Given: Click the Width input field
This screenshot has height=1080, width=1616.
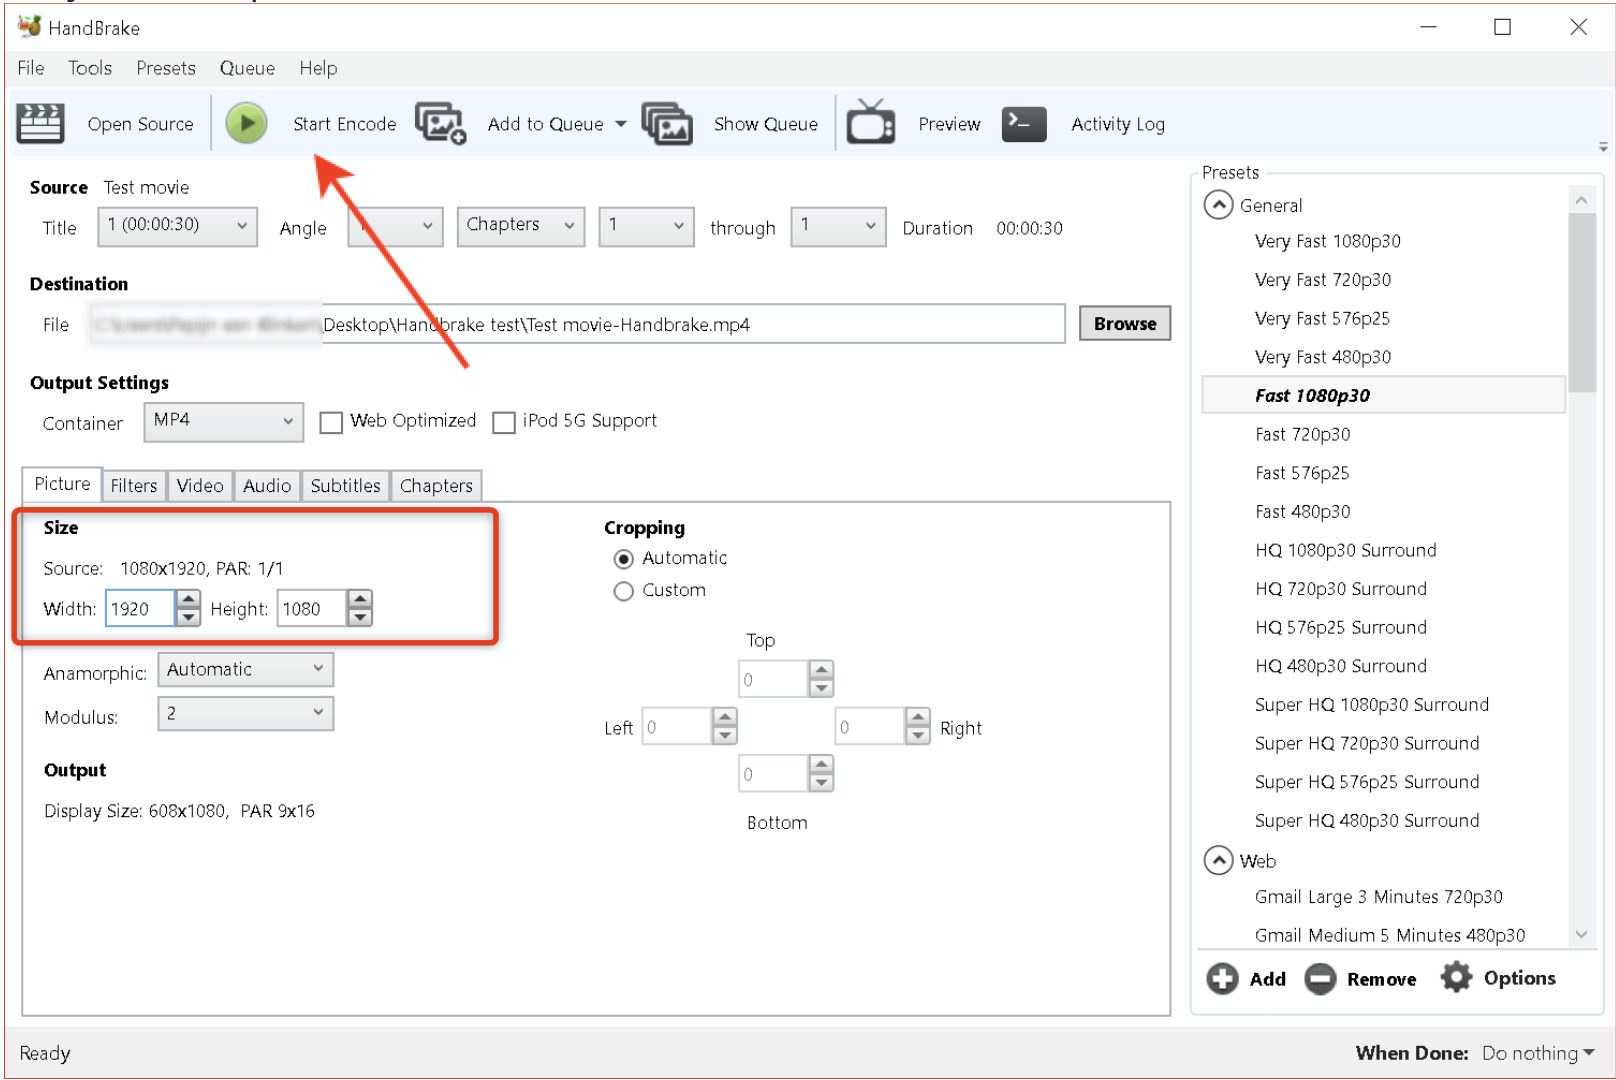Looking at the screenshot, I should pyautogui.click(x=141, y=608).
